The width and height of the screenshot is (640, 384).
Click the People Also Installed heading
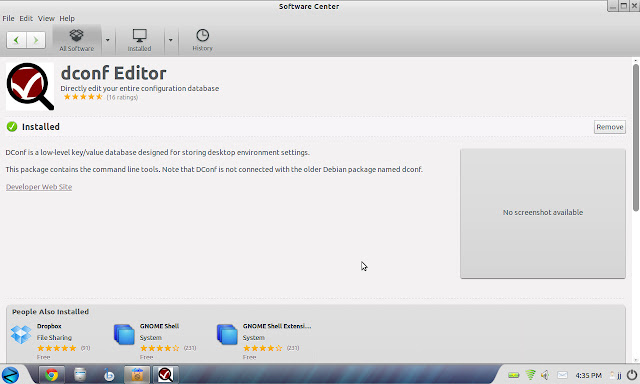[50, 312]
